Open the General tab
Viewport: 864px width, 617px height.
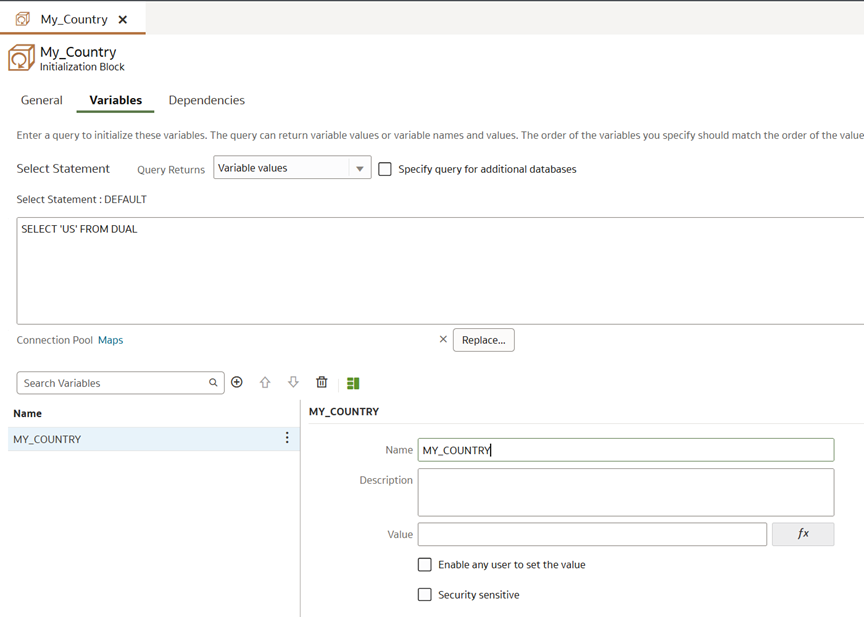point(41,100)
